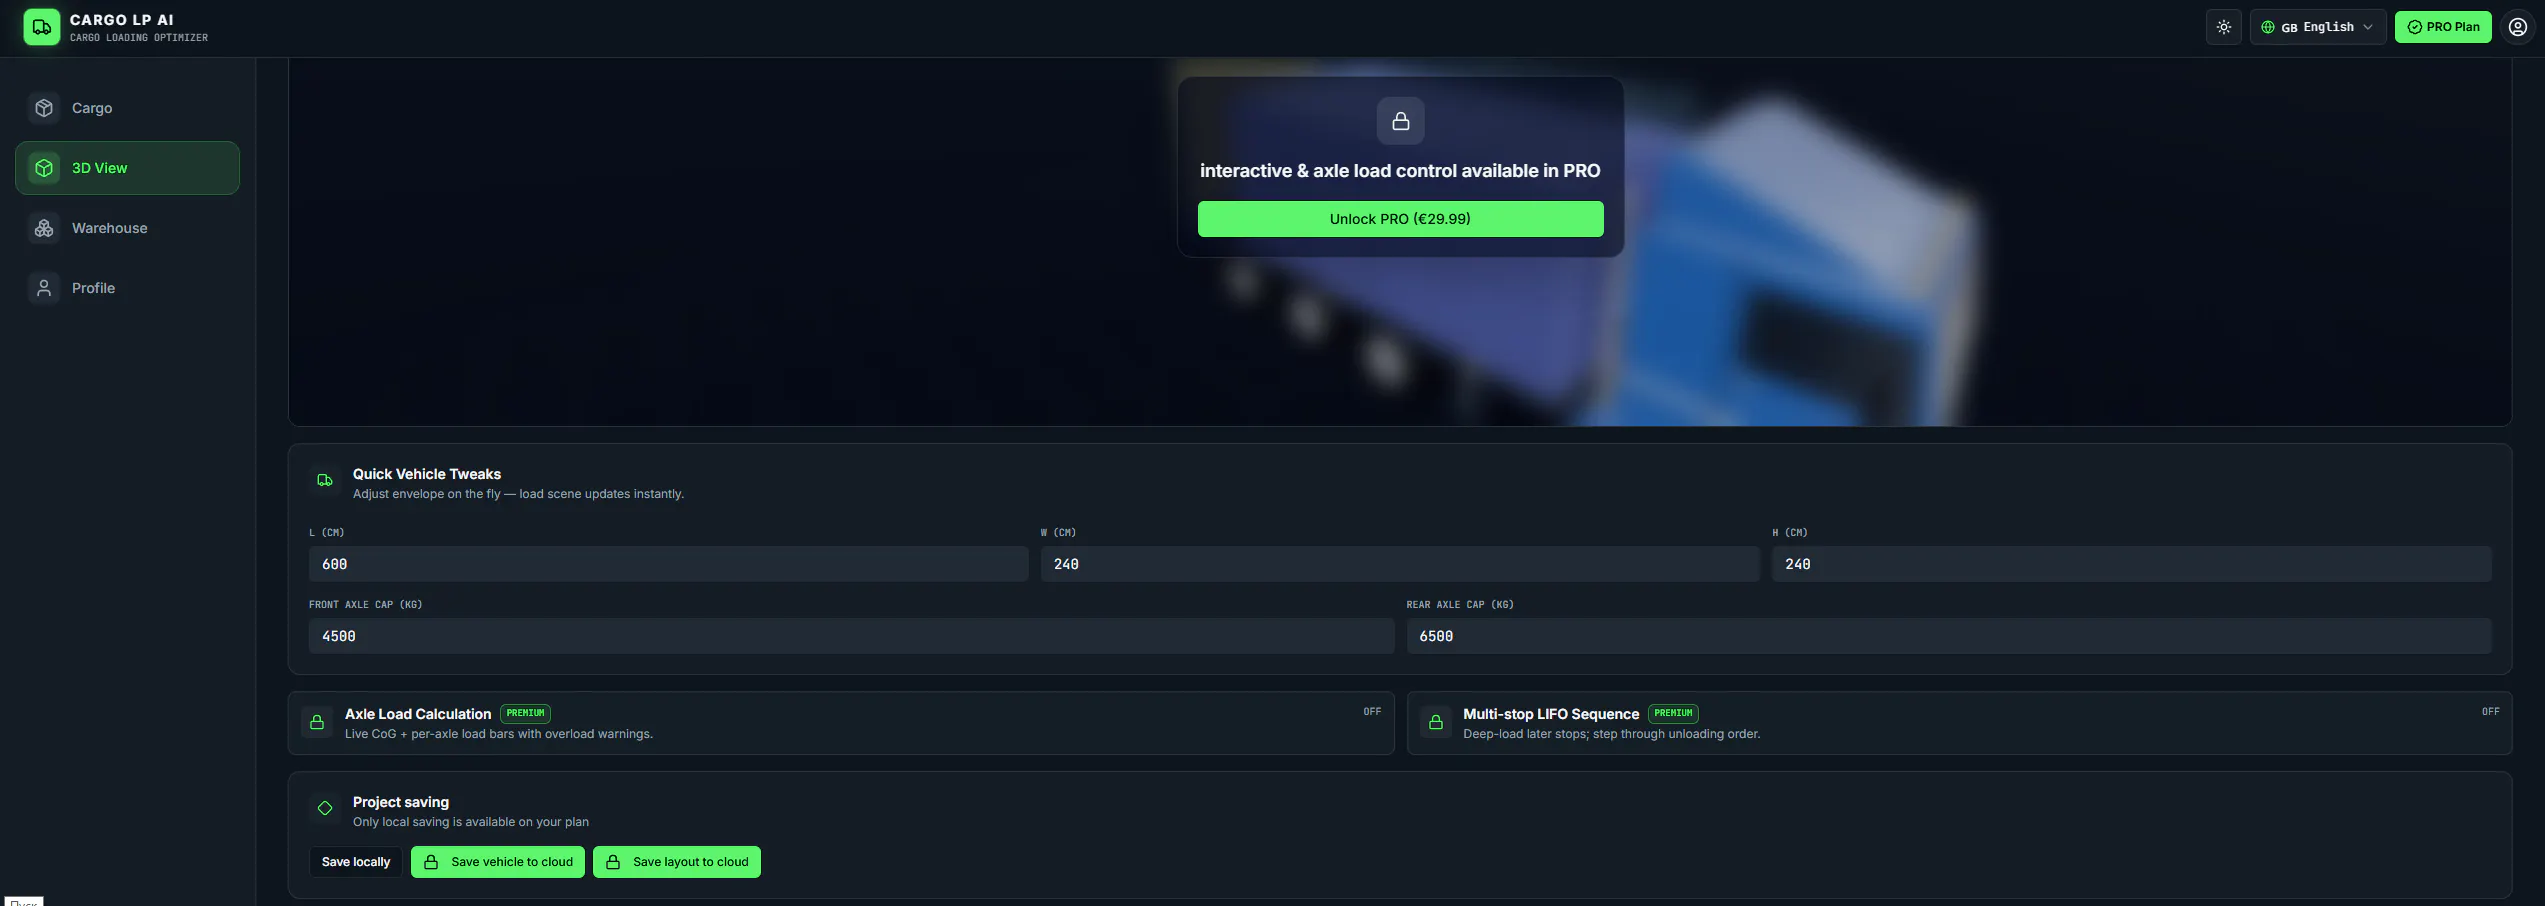Image resolution: width=2545 pixels, height=906 pixels.
Task: Click the Save locally button
Action: [x=356, y=862]
